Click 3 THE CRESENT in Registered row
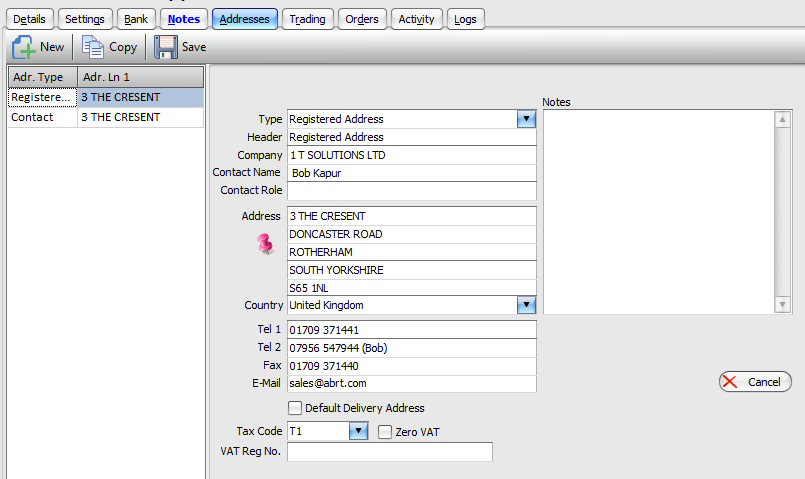This screenshot has height=479, width=805. pyautogui.click(x=121, y=97)
